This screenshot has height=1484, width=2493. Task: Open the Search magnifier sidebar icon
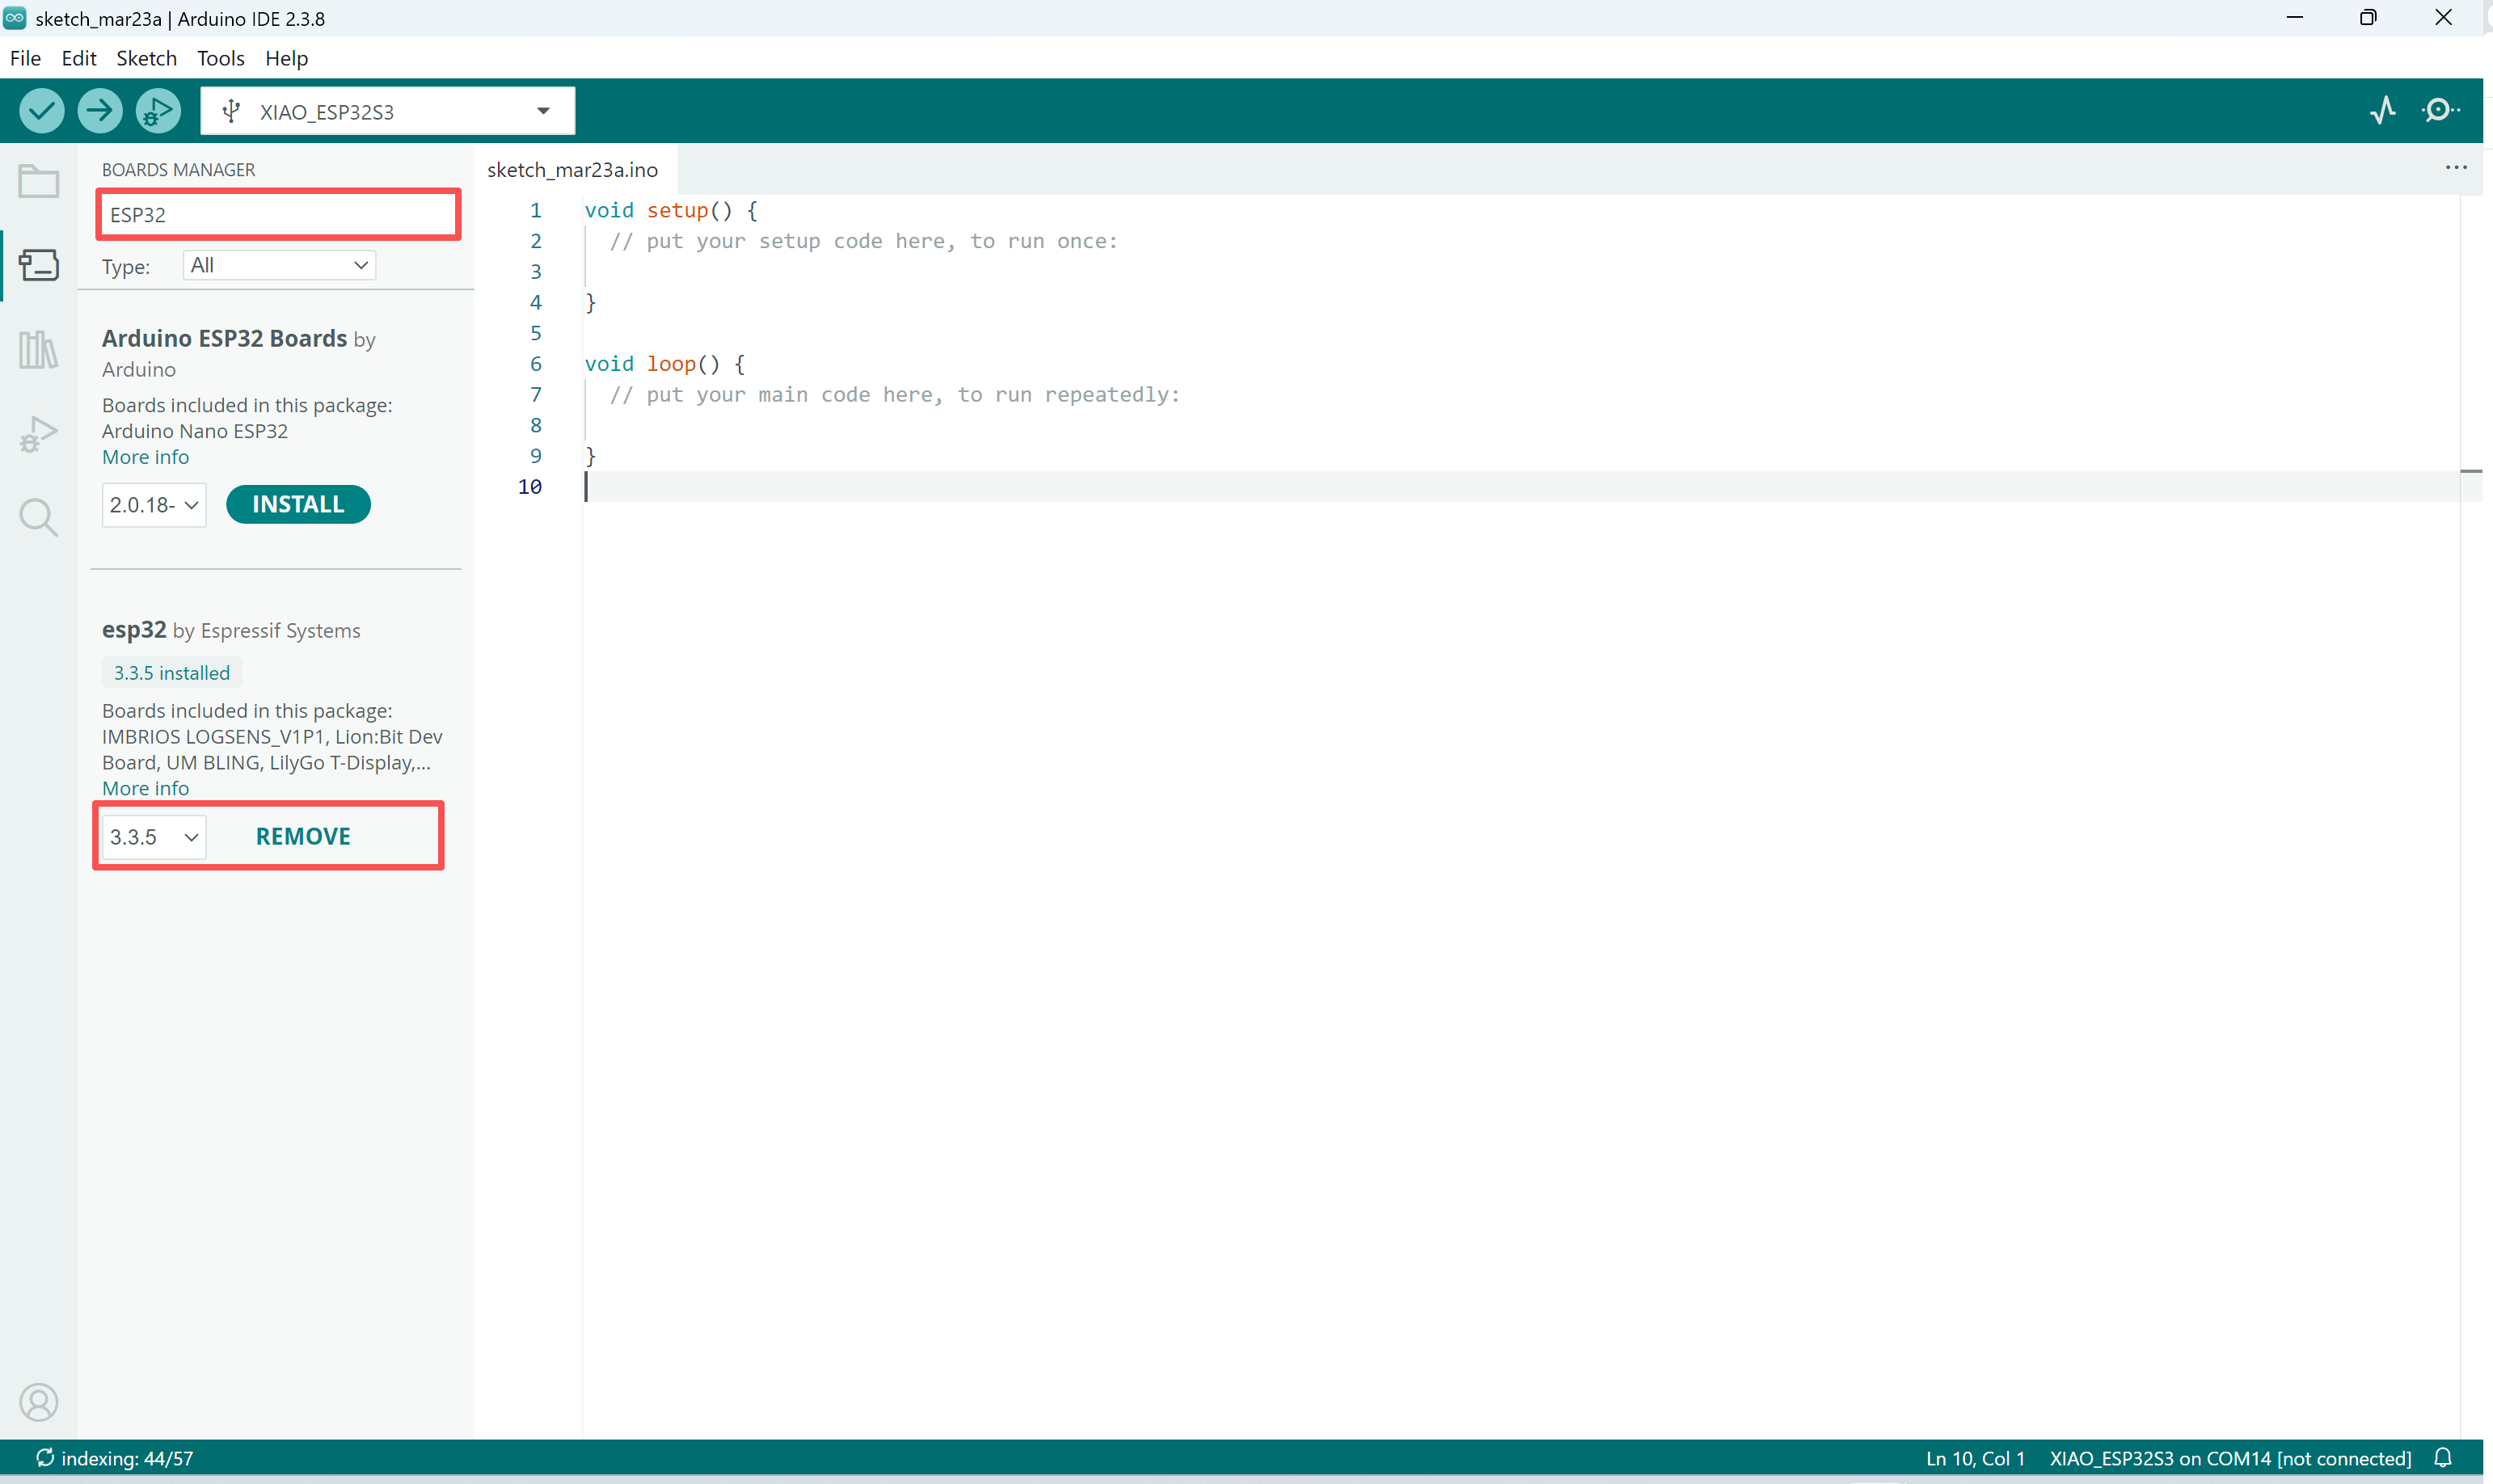tap(38, 517)
